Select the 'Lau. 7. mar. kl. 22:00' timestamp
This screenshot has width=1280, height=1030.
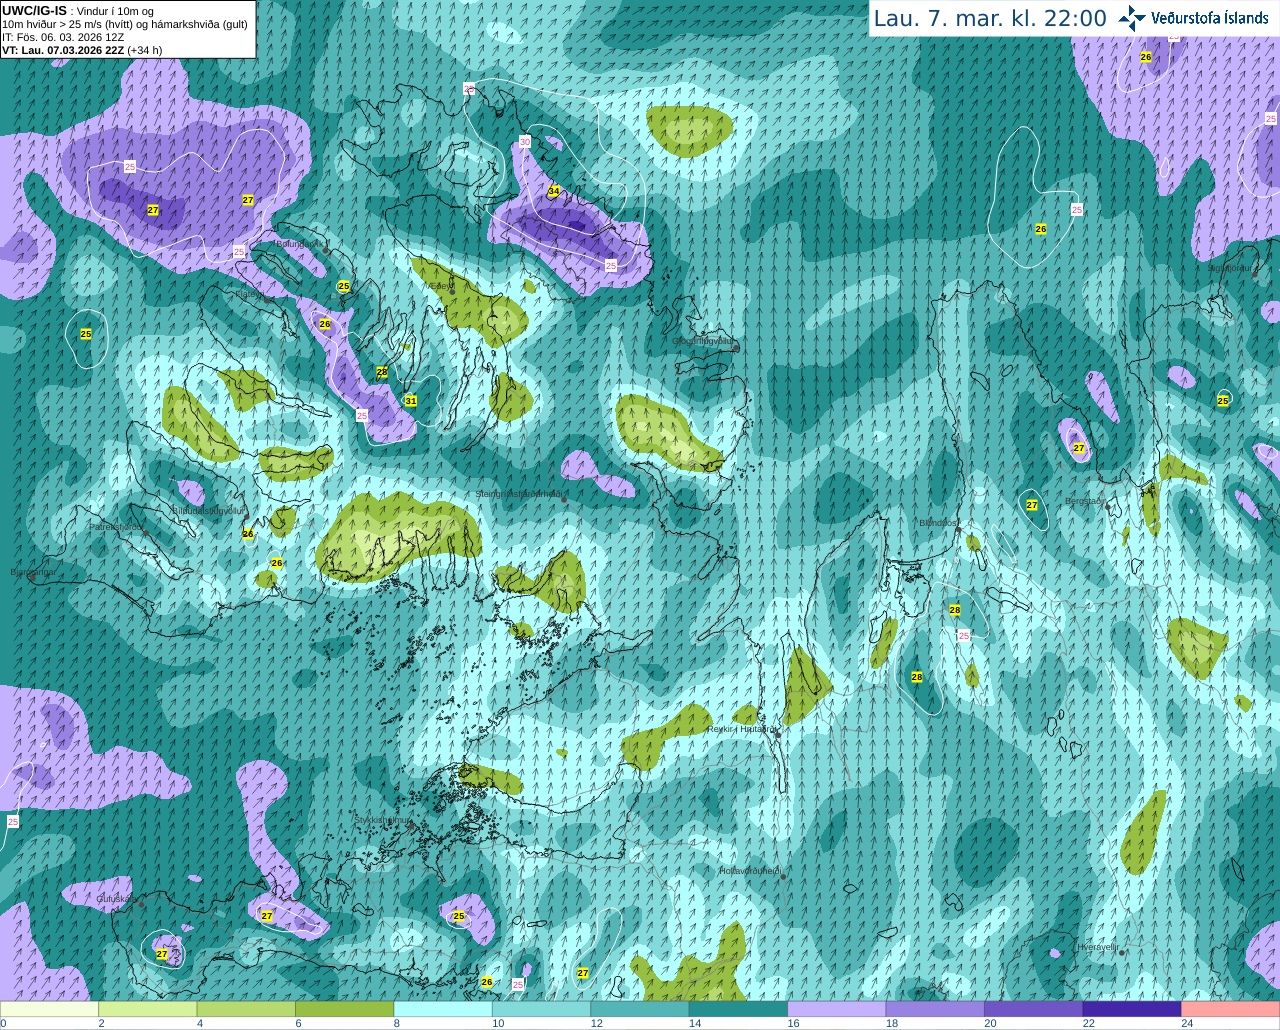[x=990, y=18]
